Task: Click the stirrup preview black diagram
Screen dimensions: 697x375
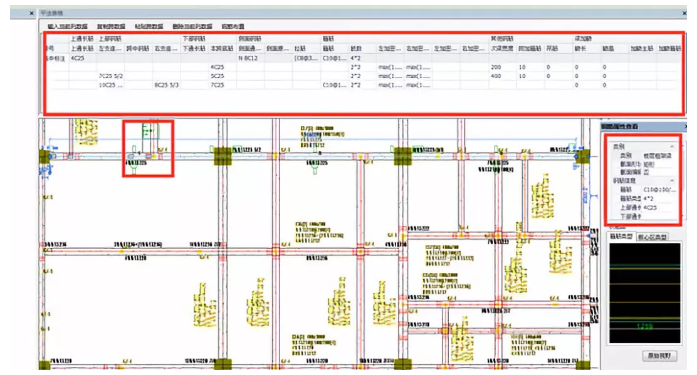Action: pyautogui.click(x=645, y=293)
